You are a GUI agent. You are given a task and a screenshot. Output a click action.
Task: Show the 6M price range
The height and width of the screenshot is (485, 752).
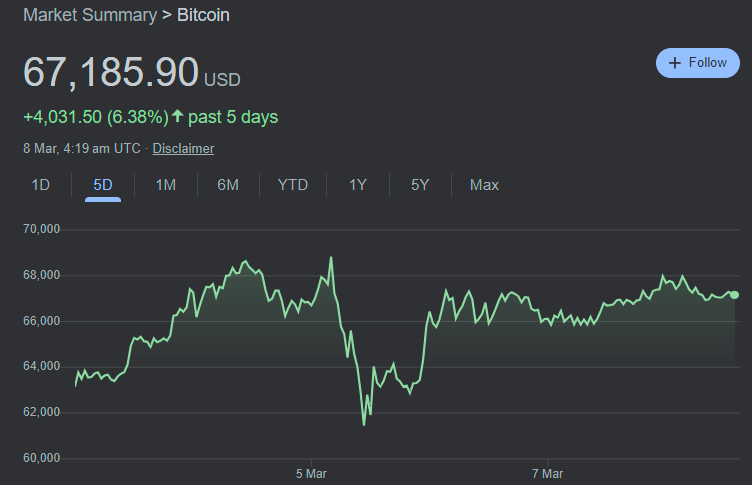228,185
